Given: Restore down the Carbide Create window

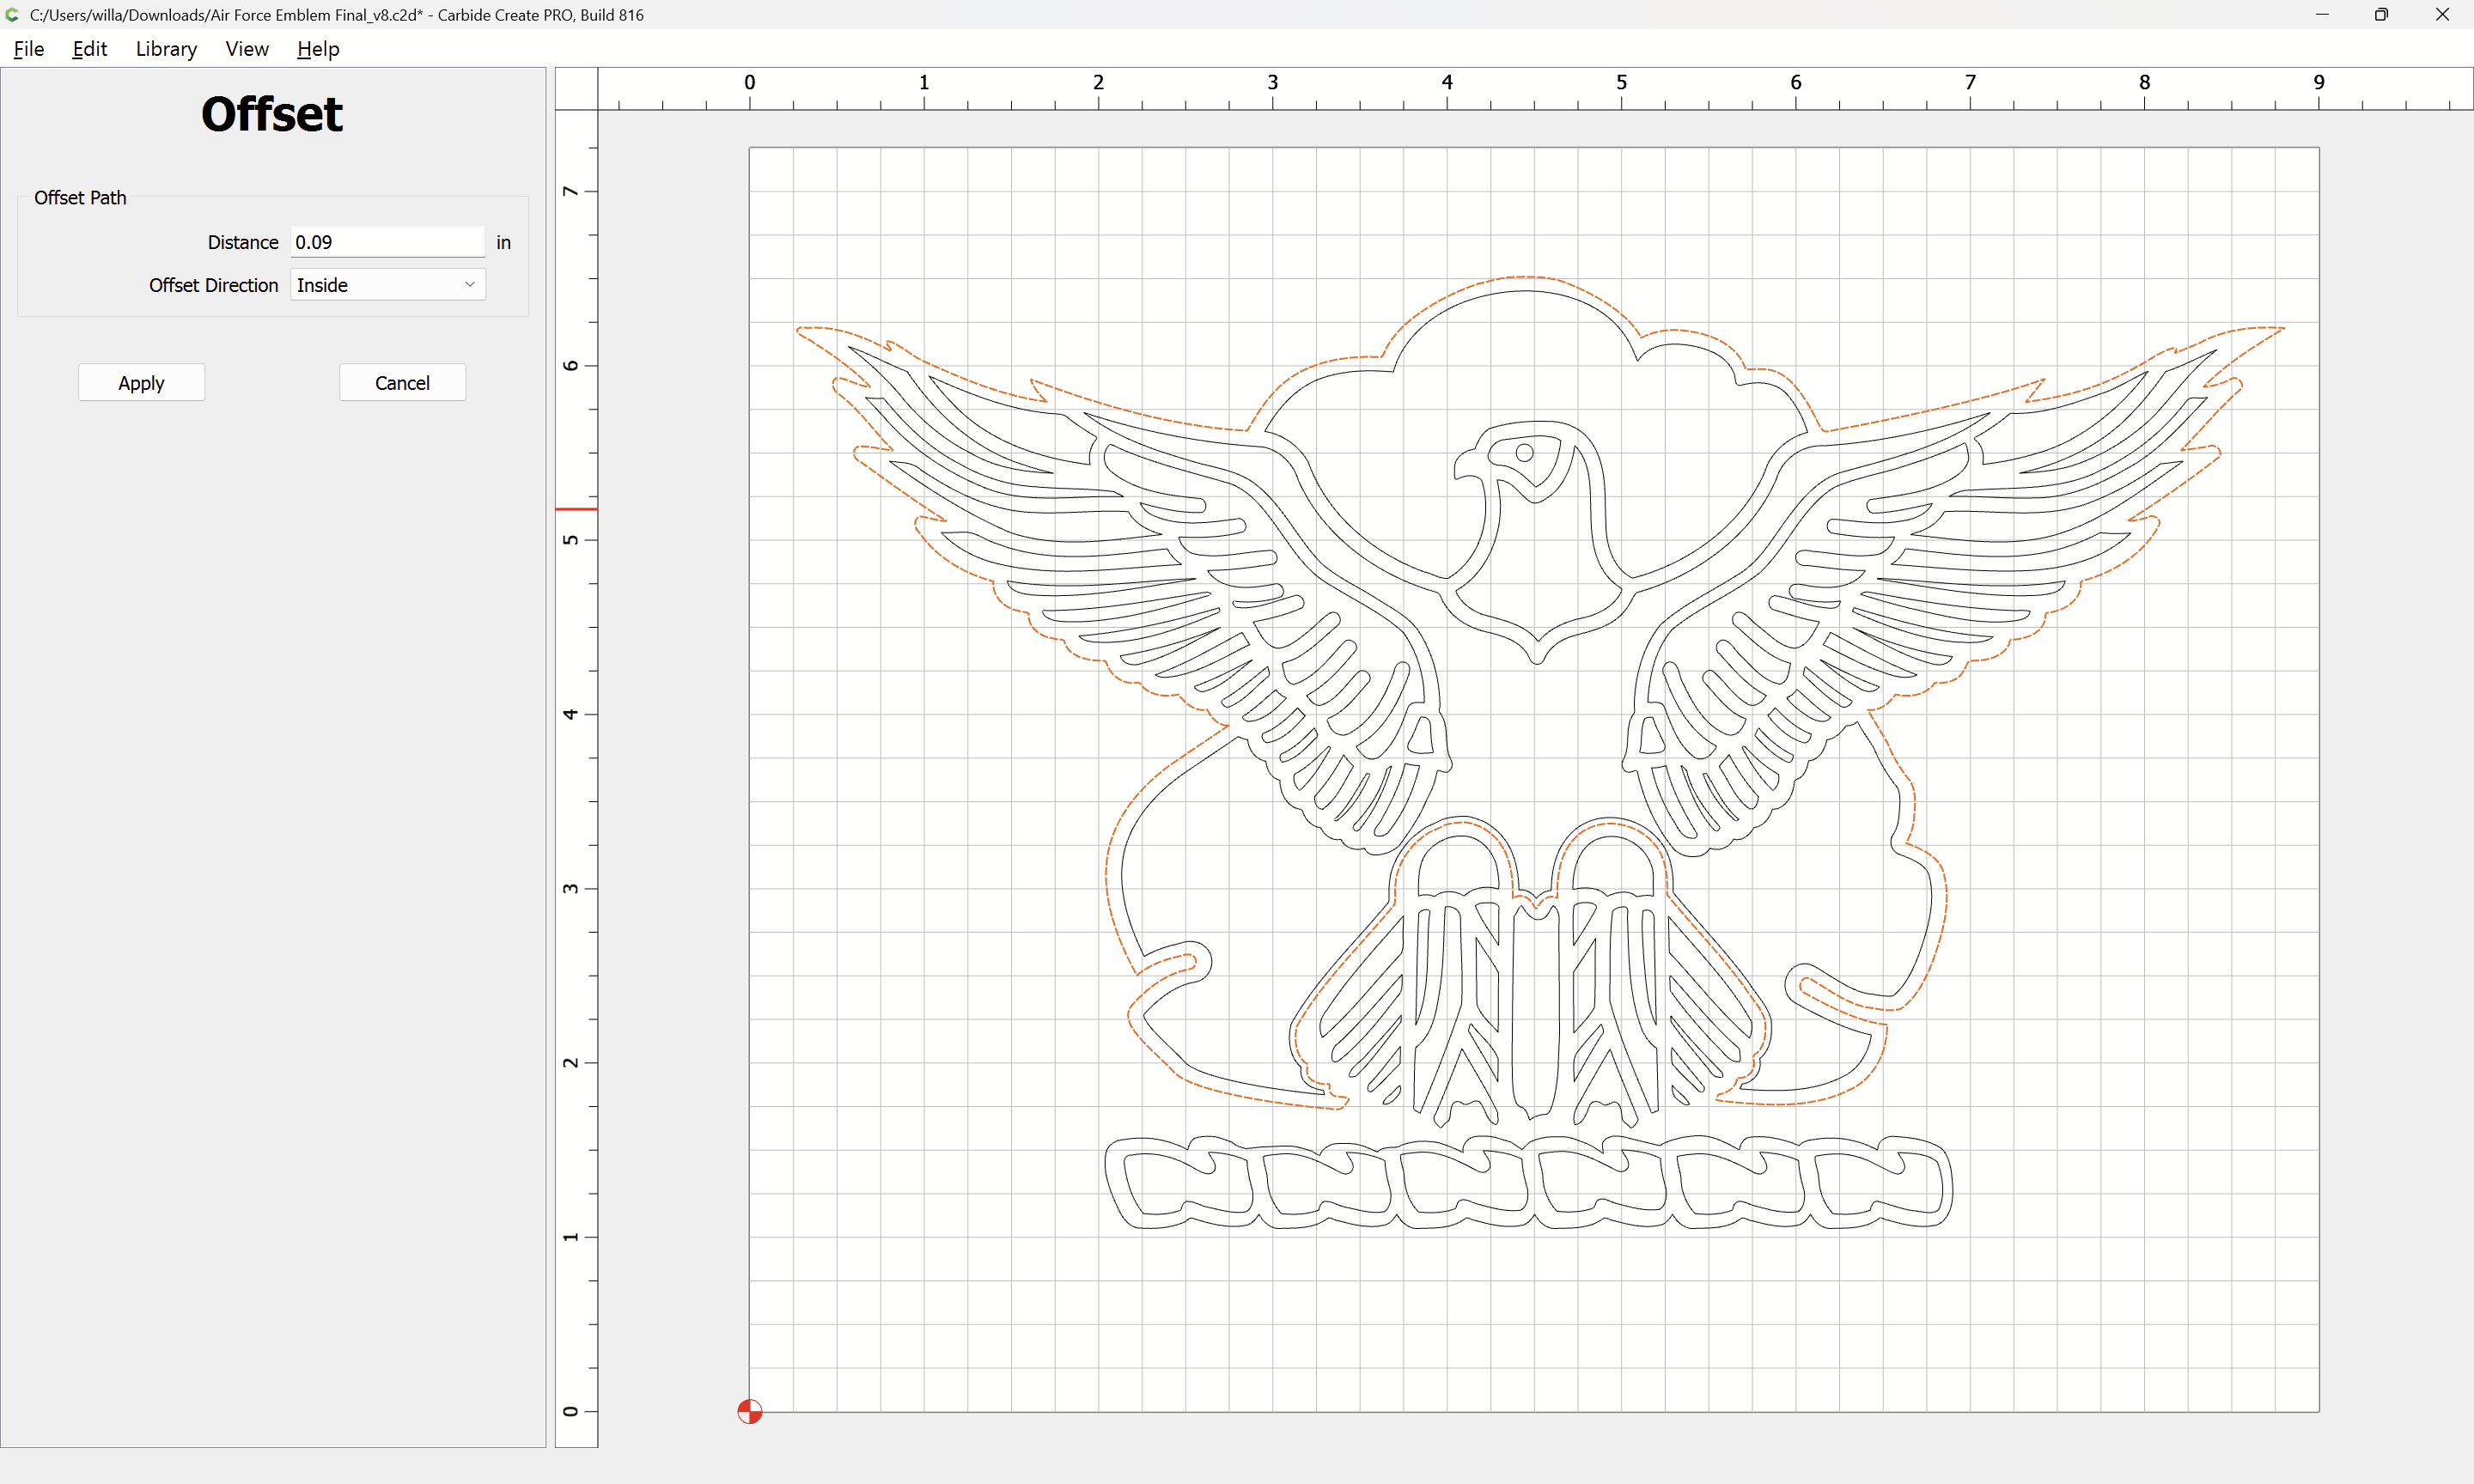Looking at the screenshot, I should click(2381, 15).
